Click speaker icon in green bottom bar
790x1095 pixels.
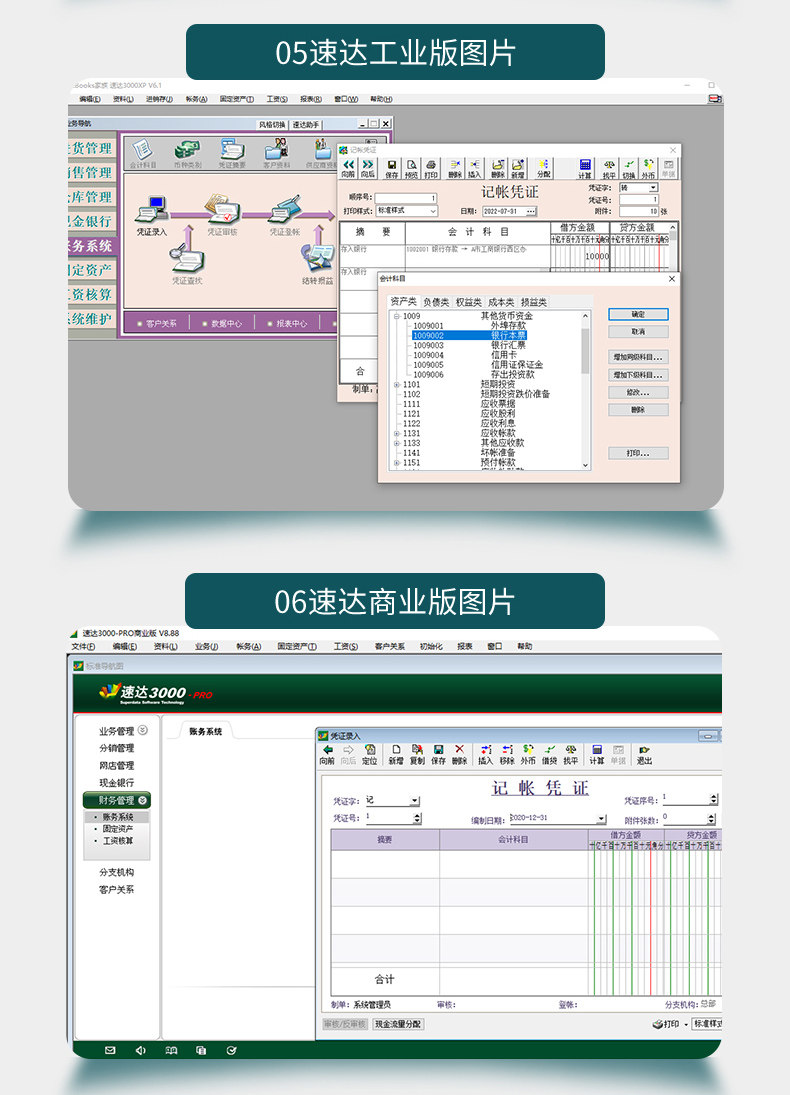coord(140,1050)
